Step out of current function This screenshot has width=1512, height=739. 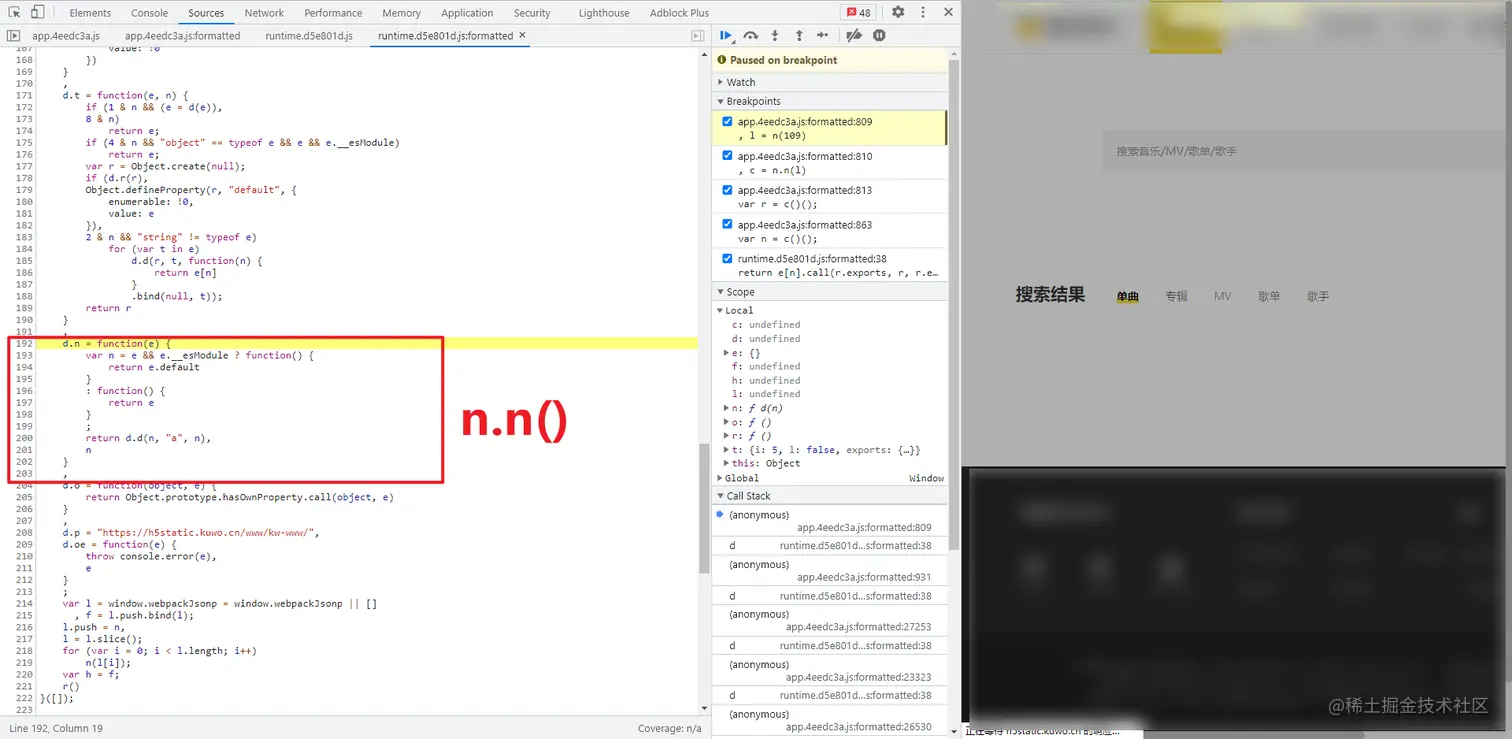[799, 35]
